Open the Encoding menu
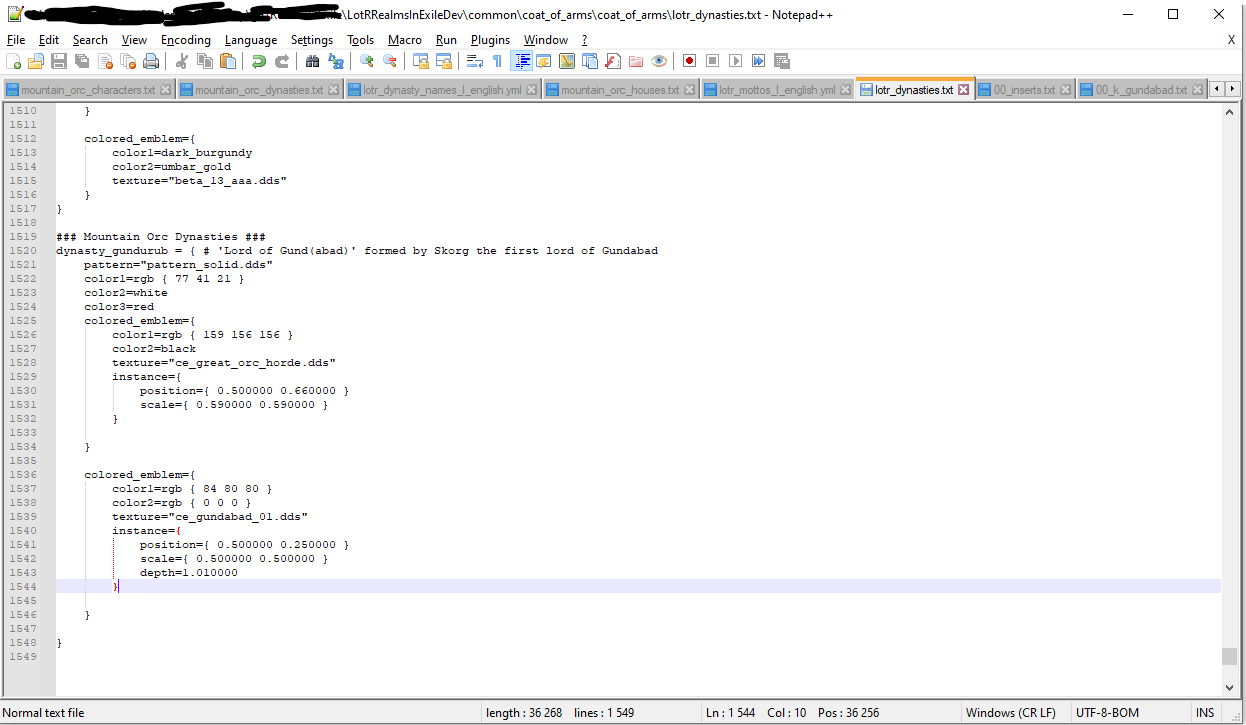The height and width of the screenshot is (725, 1246). tap(186, 40)
